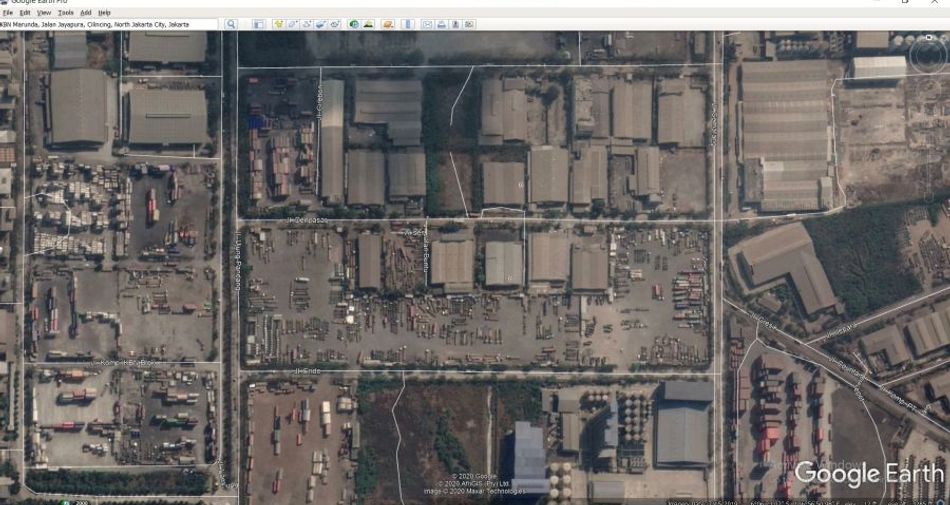Screen dimensions: 950x505
Task: View this location in Google Maps
Action: pyautogui.click(x=470, y=24)
